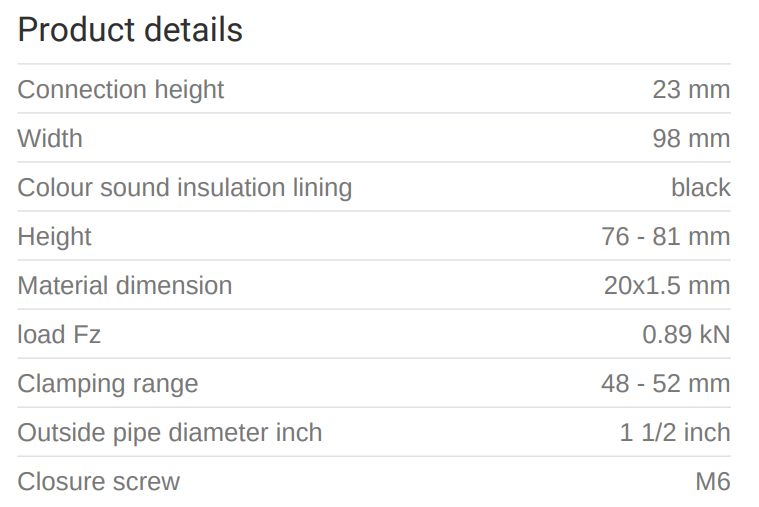Click the 48 - 52 mm clamping value
759x507 pixels.
click(x=666, y=383)
